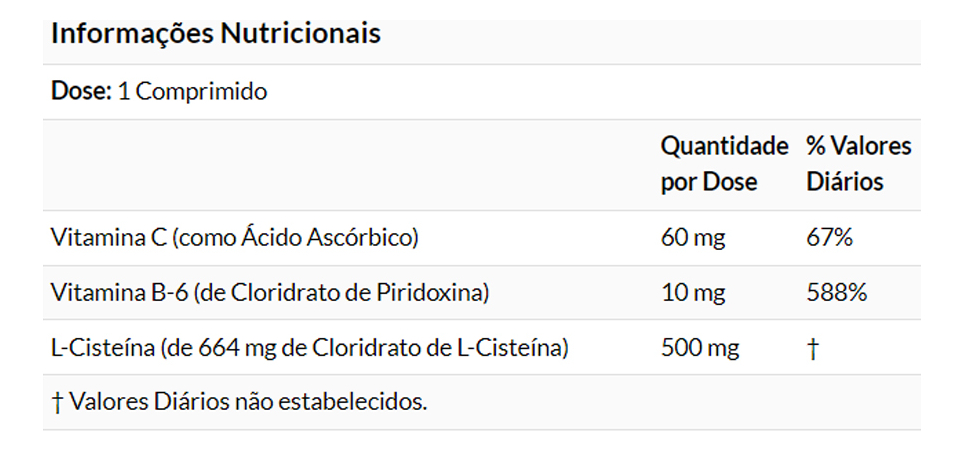Select the L-Cisteína name starting the last row
The width and height of the screenshot is (964, 451).
pos(96,348)
